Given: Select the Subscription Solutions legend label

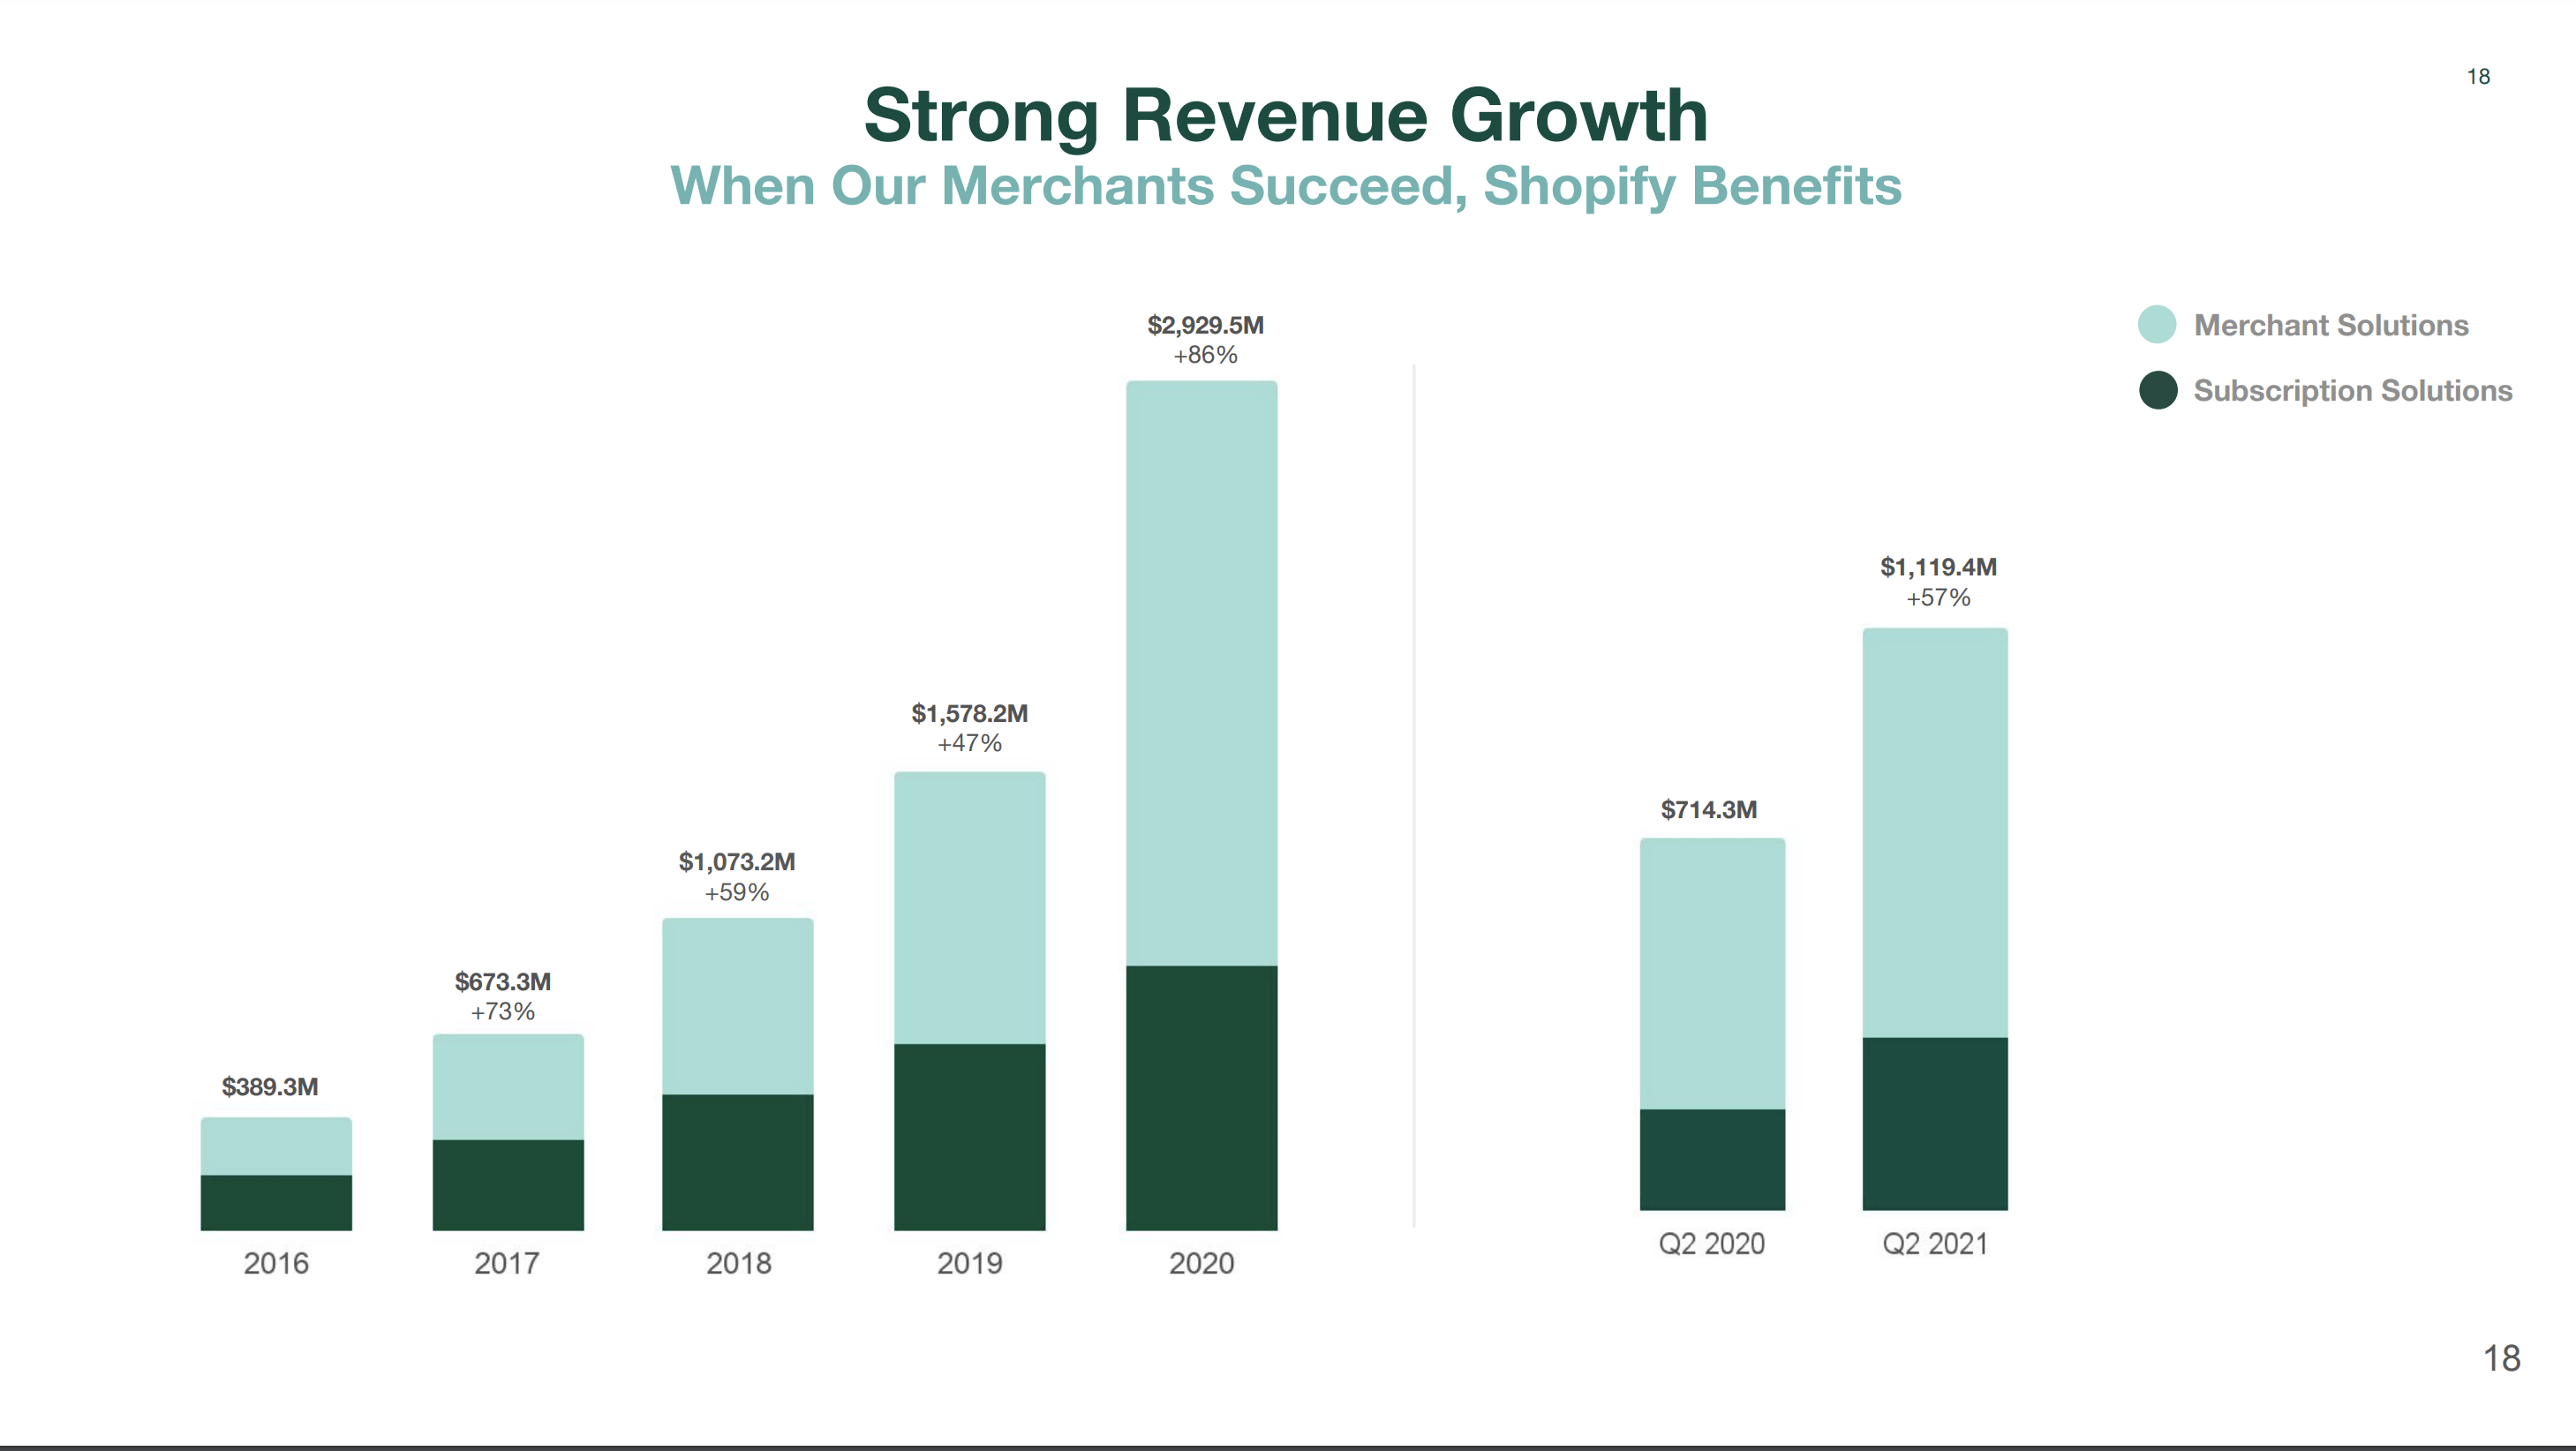Looking at the screenshot, I should click(2353, 391).
